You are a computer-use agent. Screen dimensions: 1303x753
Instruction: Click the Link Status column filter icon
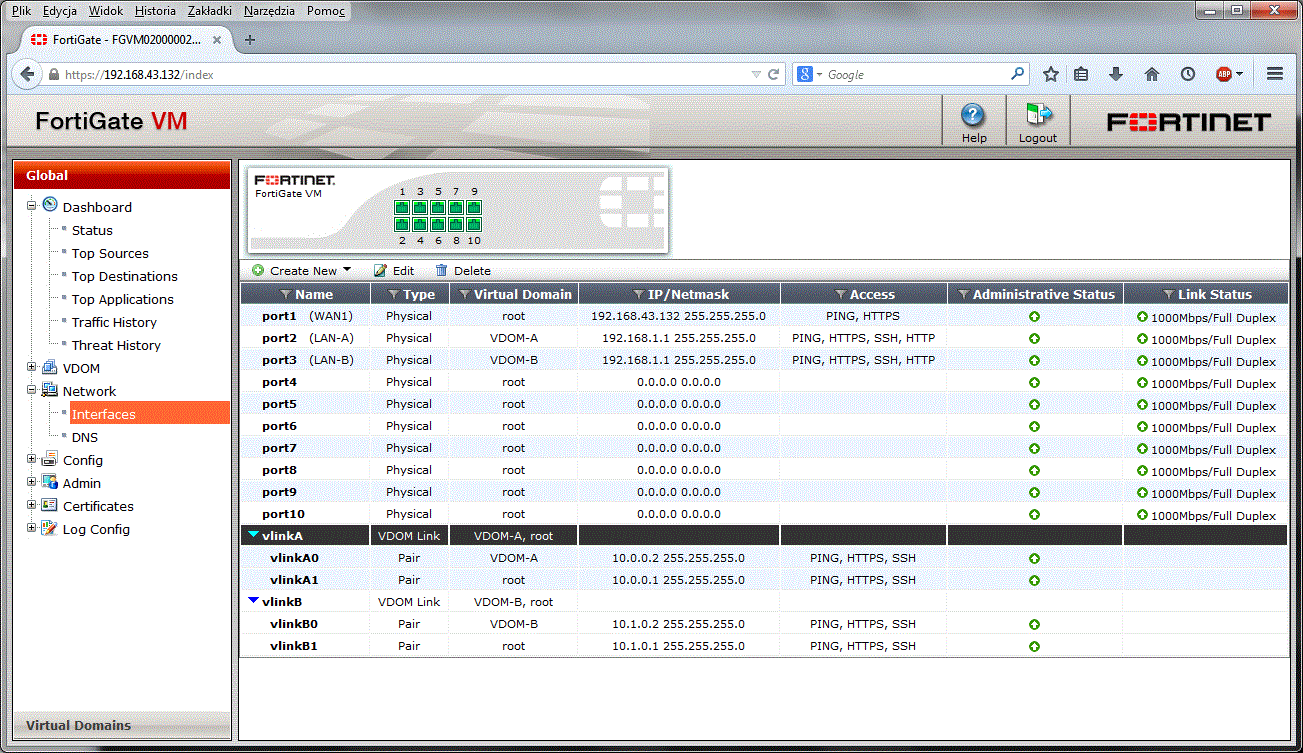tap(1169, 295)
